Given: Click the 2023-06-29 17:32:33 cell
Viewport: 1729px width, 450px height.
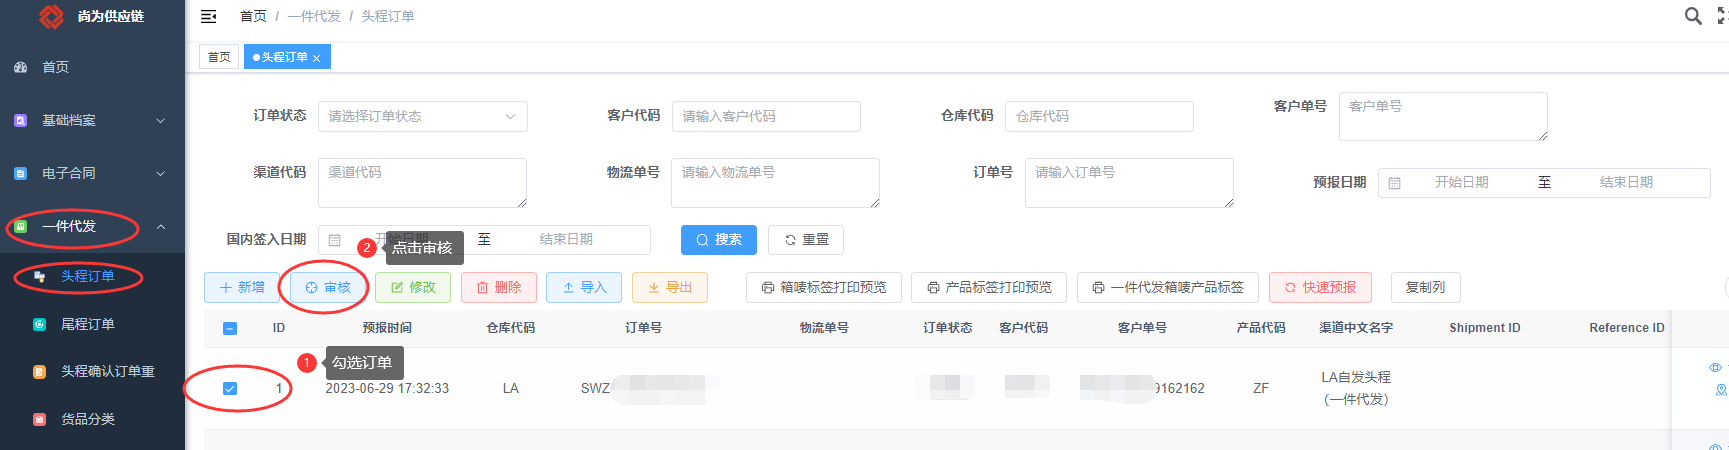Looking at the screenshot, I should tap(387, 388).
